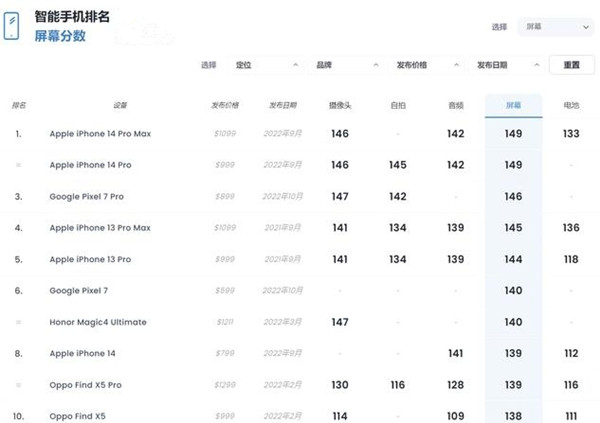Switch to the 自拍 selfie score column
This screenshot has width=600, height=423.
point(398,105)
